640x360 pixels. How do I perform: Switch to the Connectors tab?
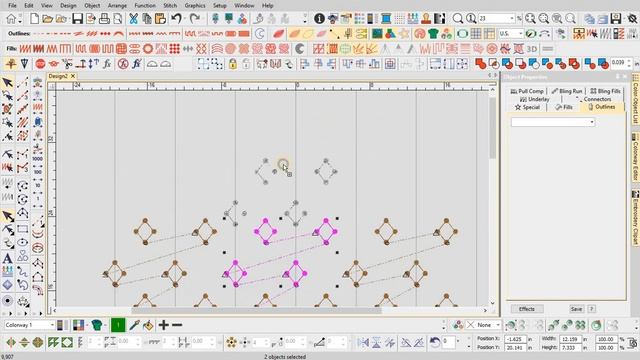tap(593, 99)
